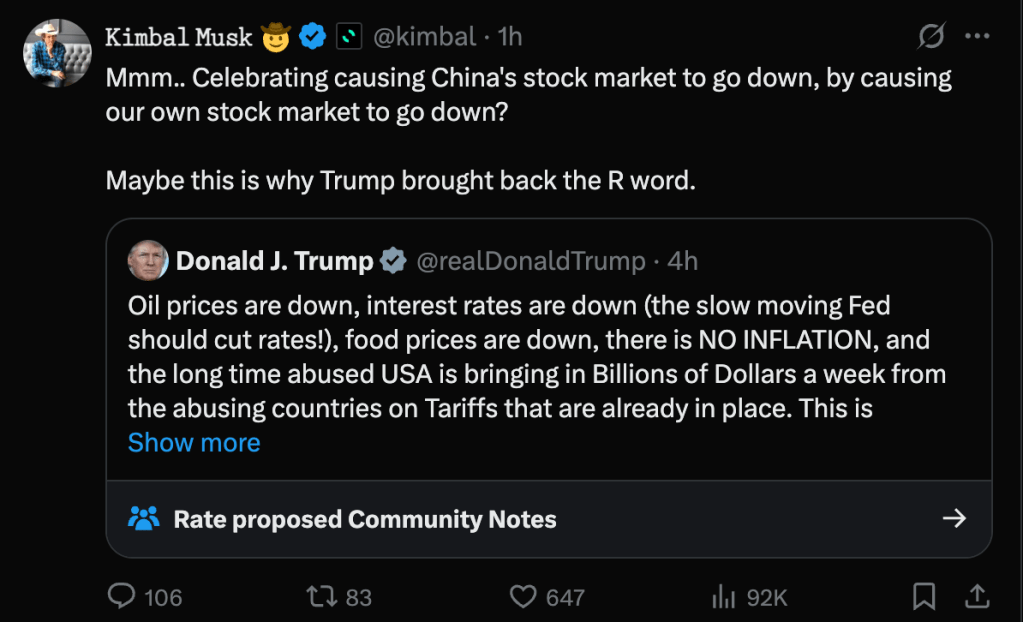Image resolution: width=1023 pixels, height=622 pixels.
Task: Open Kimbal Musk's profile picture
Action: (x=57, y=52)
